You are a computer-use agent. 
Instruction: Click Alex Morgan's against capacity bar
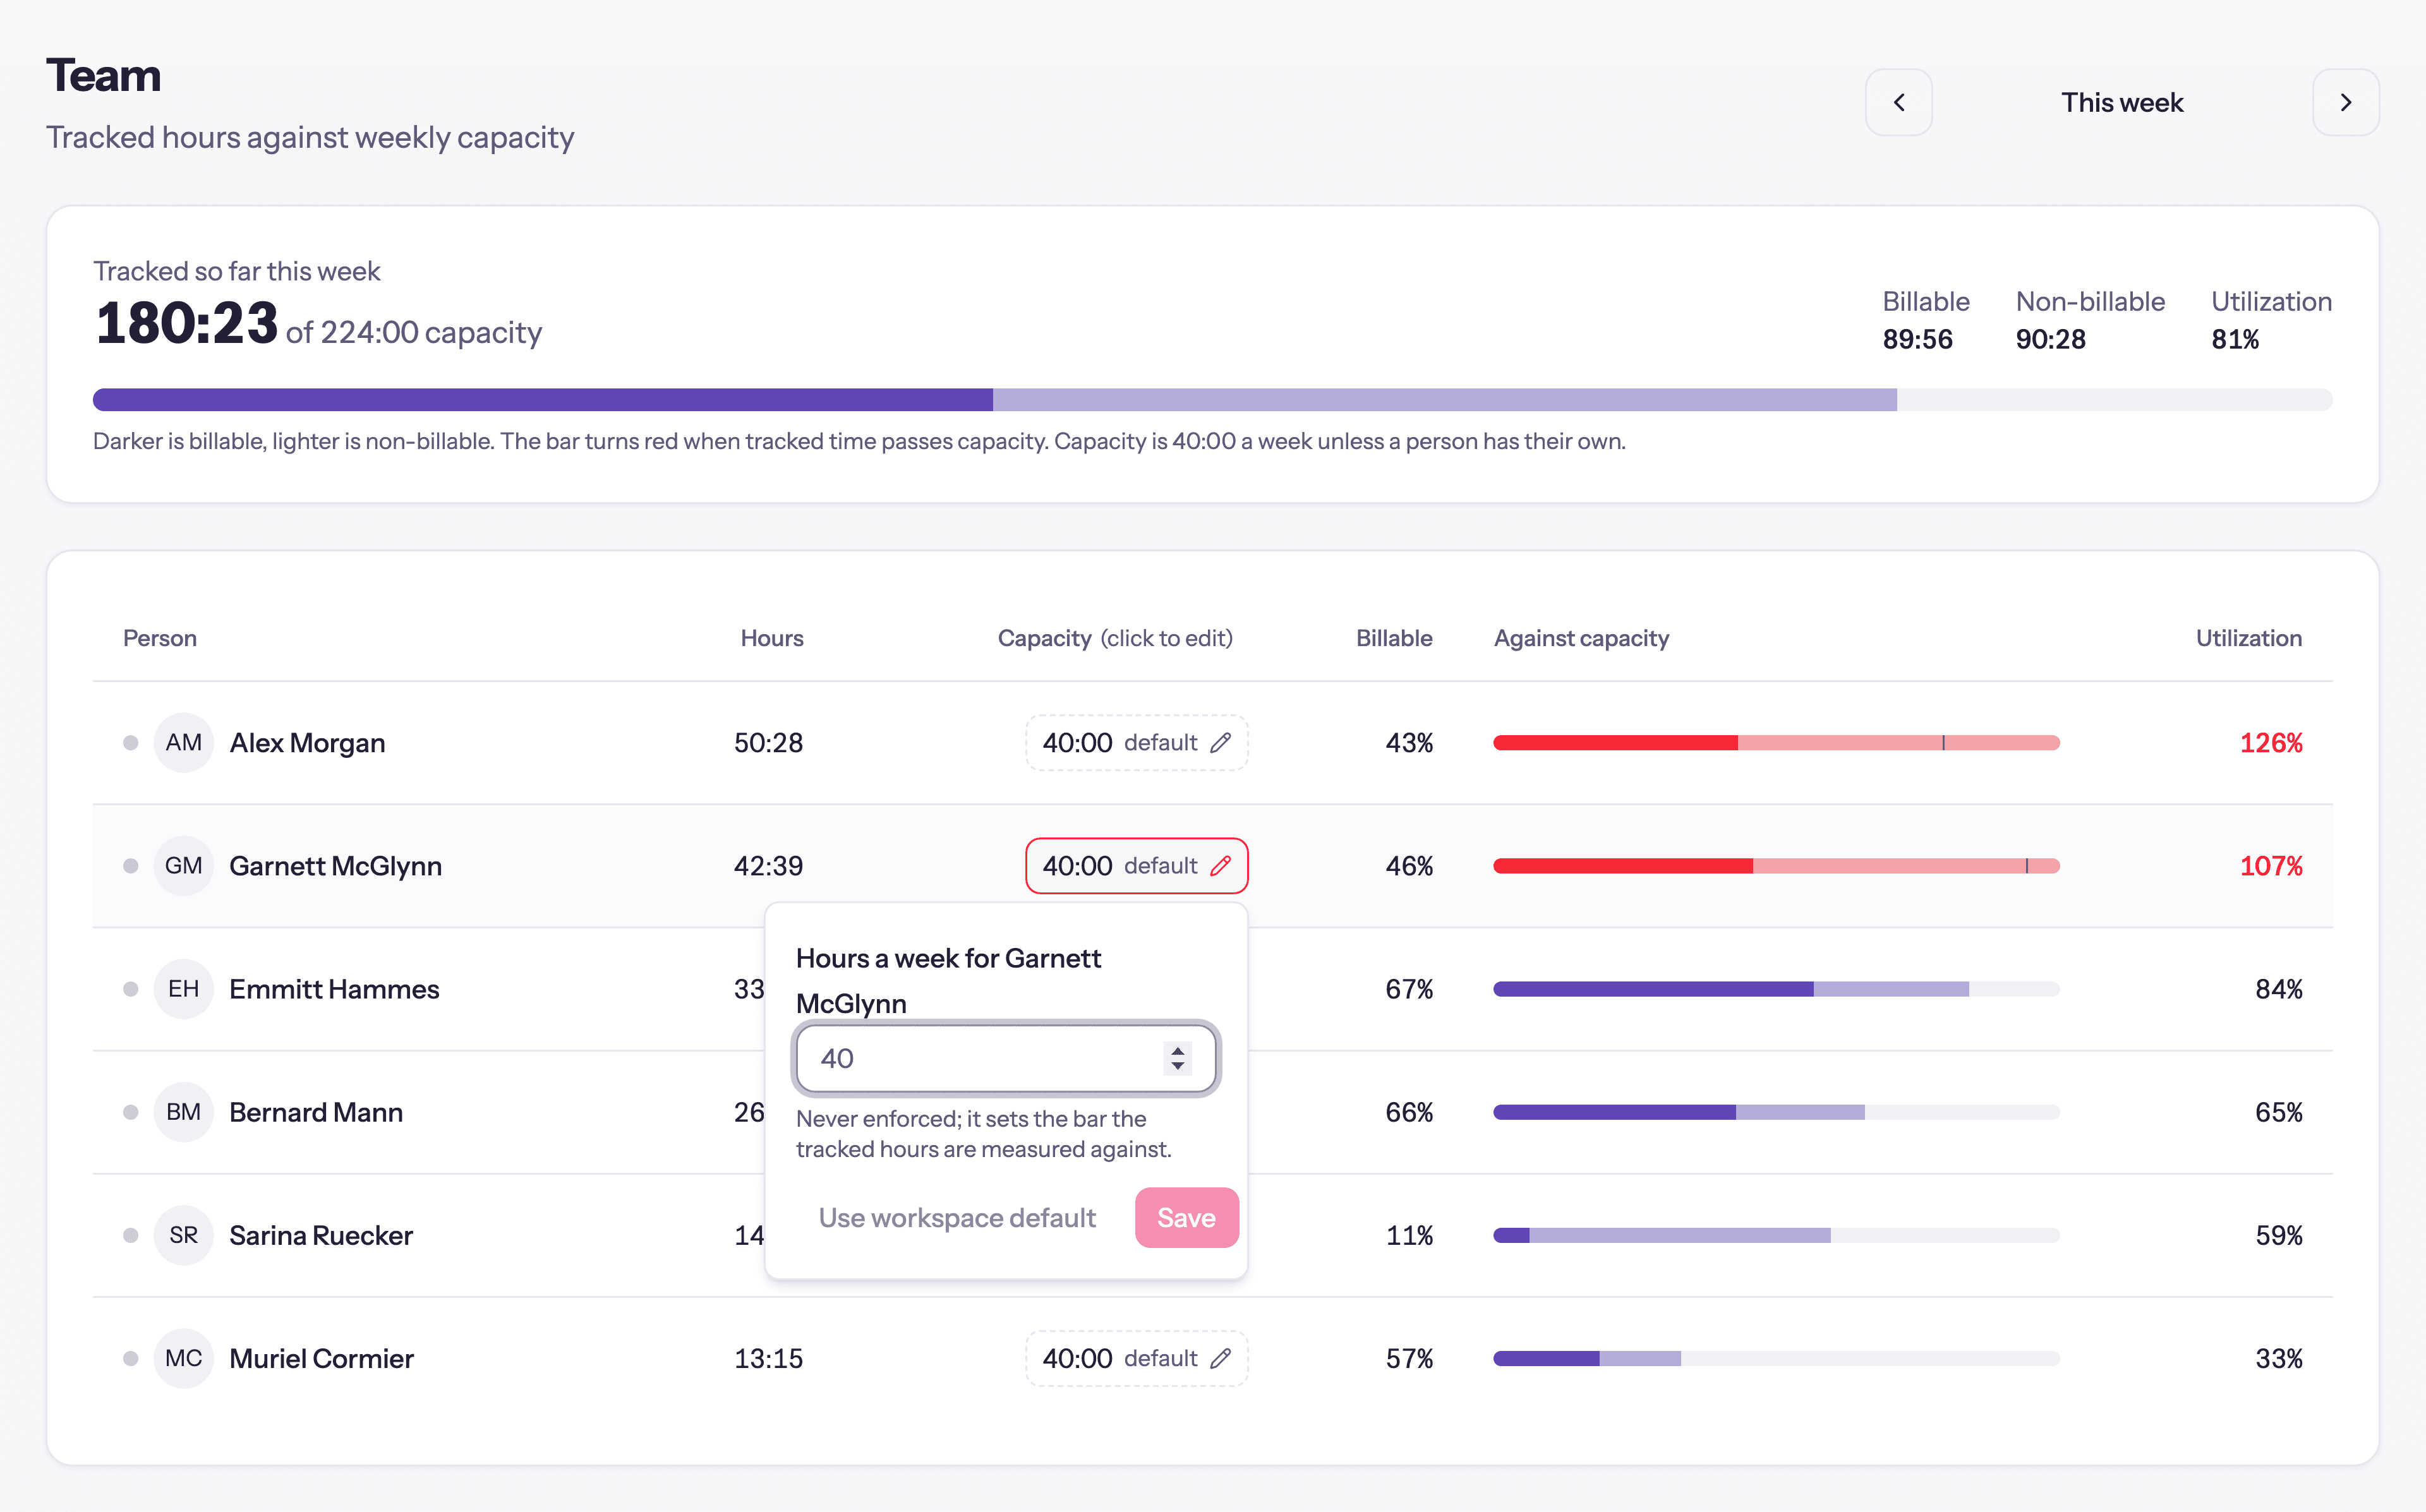click(x=1776, y=743)
